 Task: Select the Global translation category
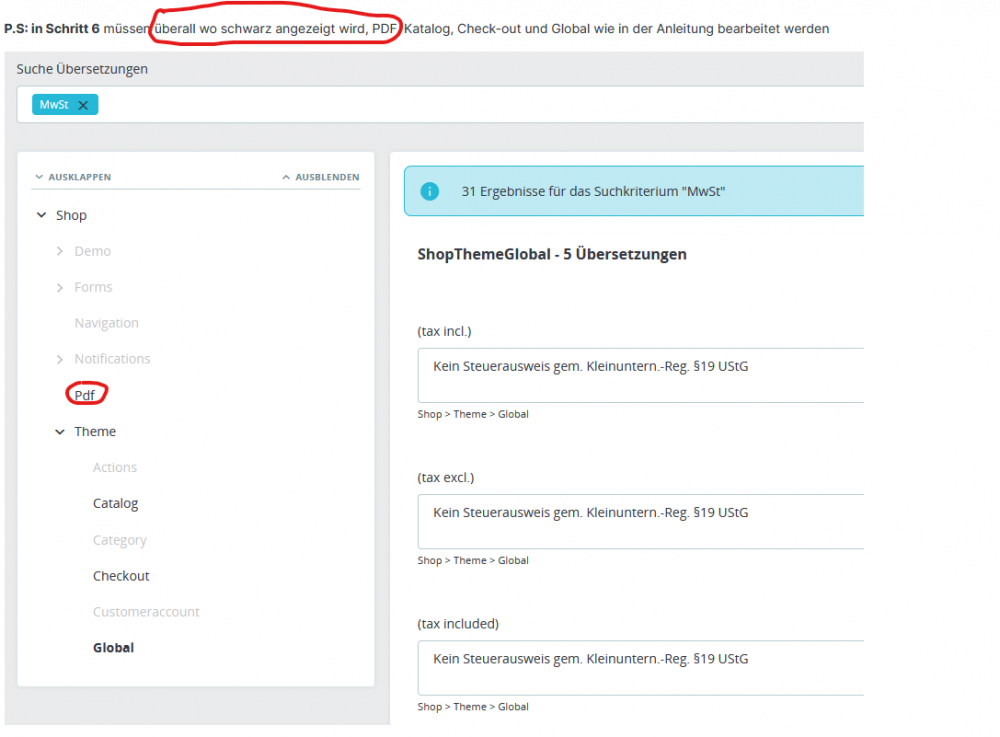[x=113, y=647]
